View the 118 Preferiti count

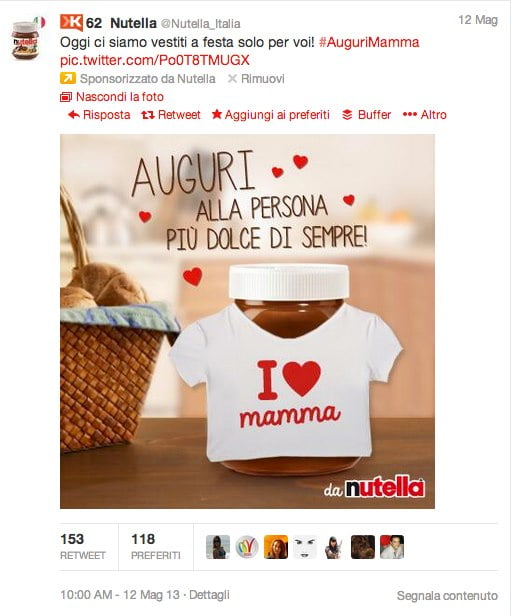pyautogui.click(x=156, y=546)
